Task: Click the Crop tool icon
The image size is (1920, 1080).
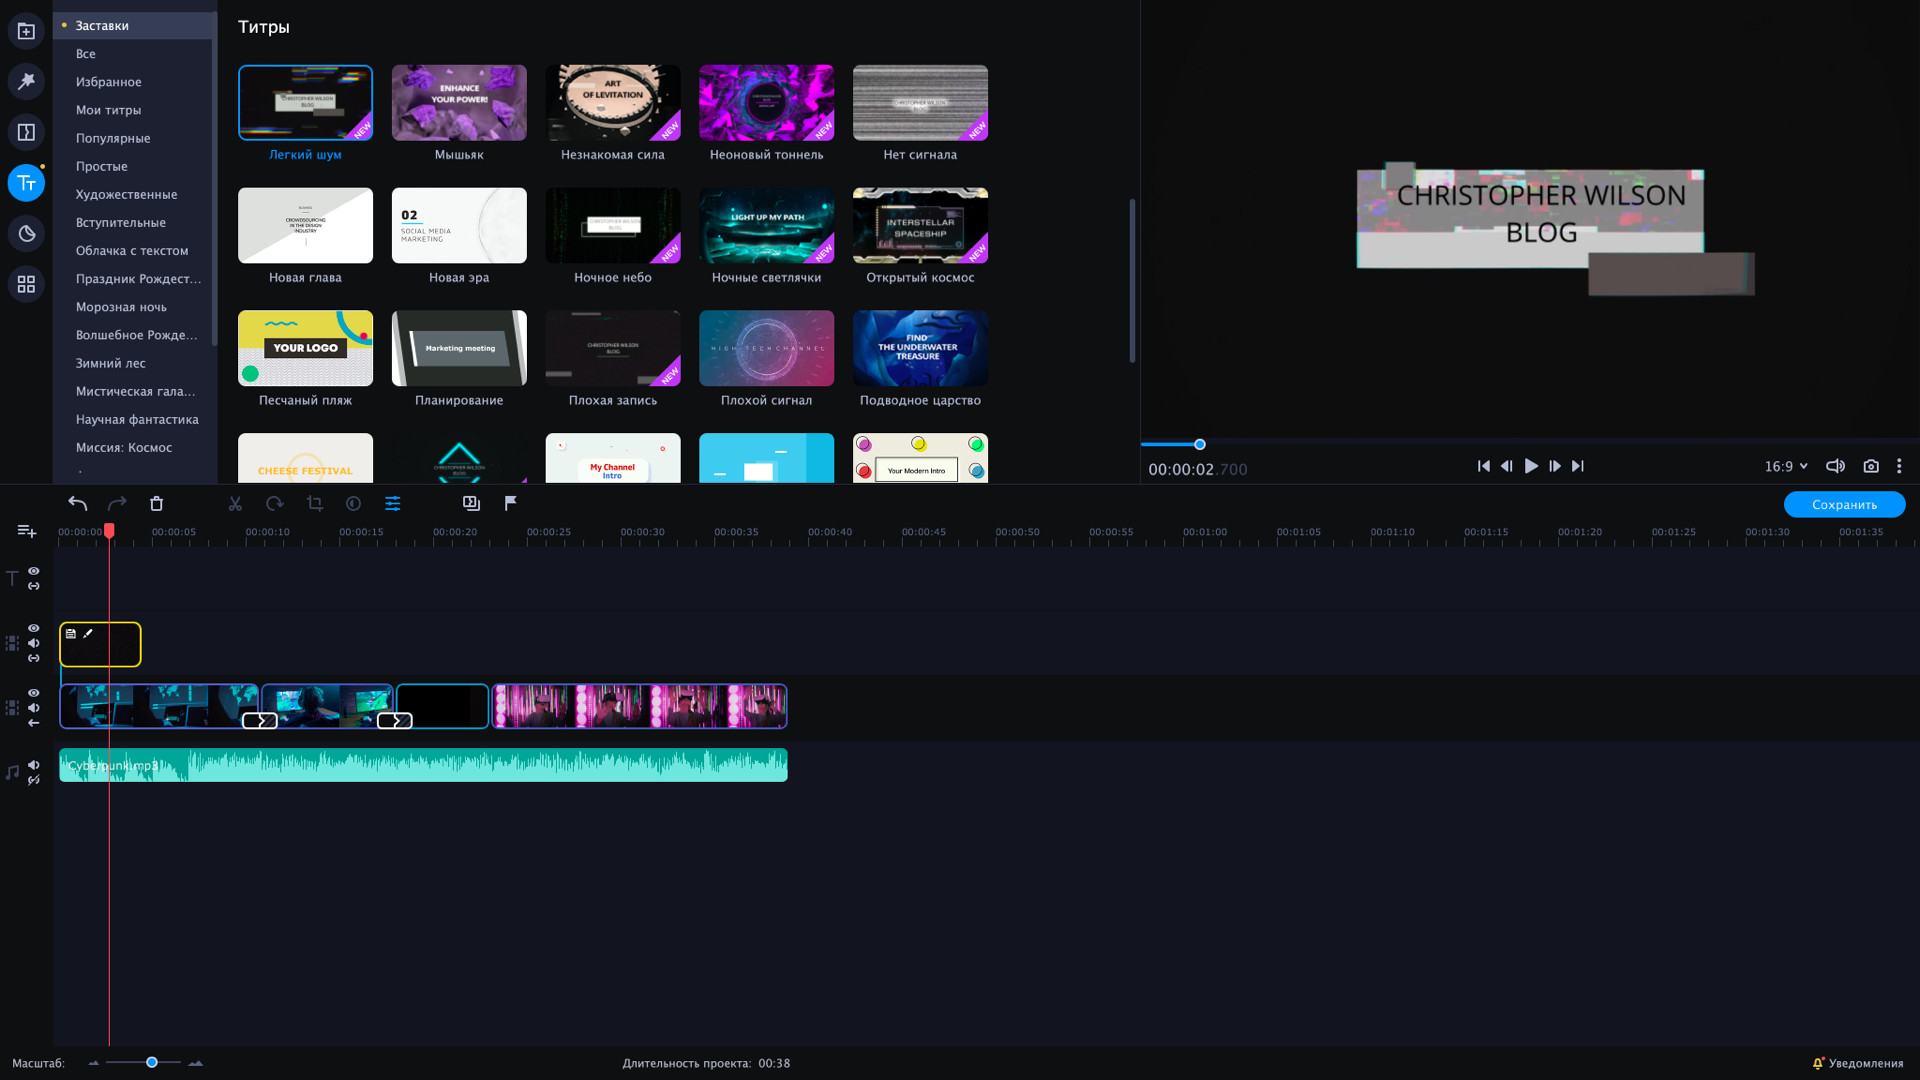Action: click(315, 504)
